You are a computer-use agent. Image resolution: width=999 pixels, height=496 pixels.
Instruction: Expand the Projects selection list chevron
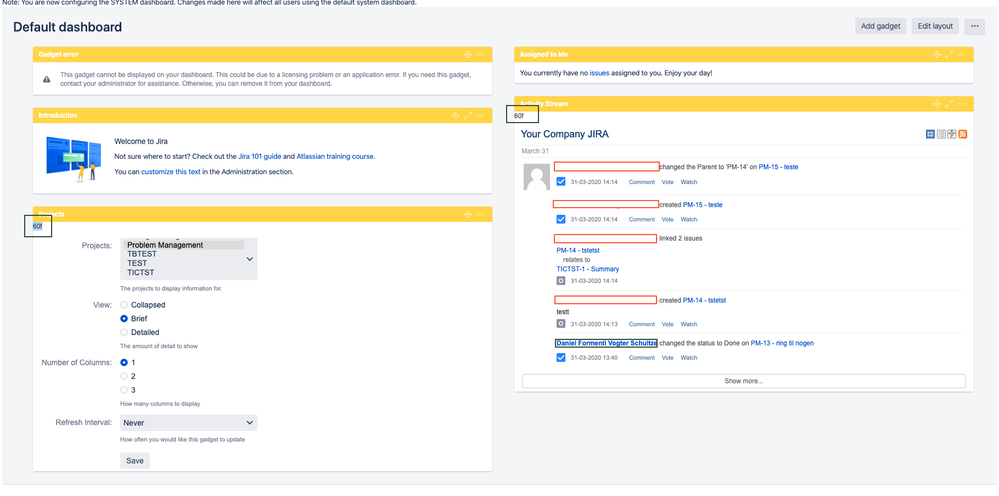(249, 259)
